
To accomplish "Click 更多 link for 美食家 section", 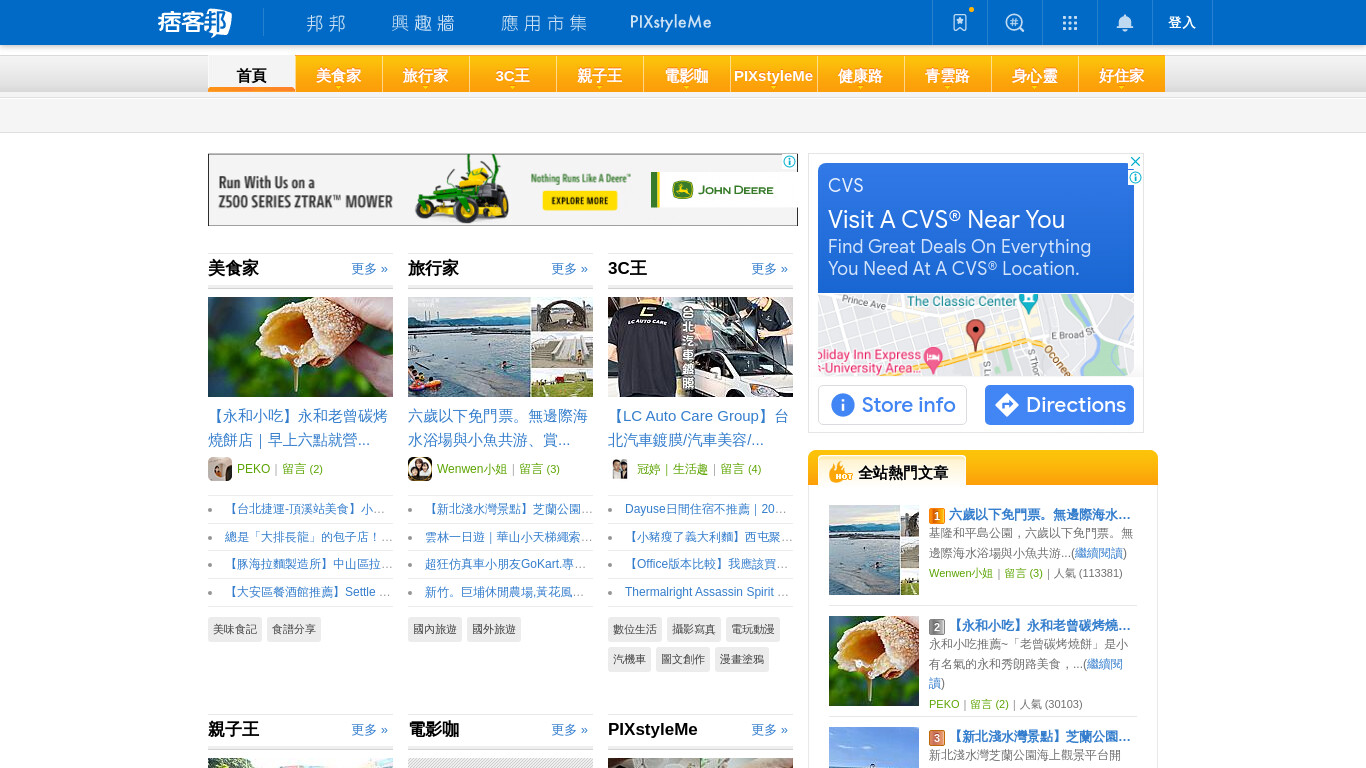I will click(x=370, y=269).
